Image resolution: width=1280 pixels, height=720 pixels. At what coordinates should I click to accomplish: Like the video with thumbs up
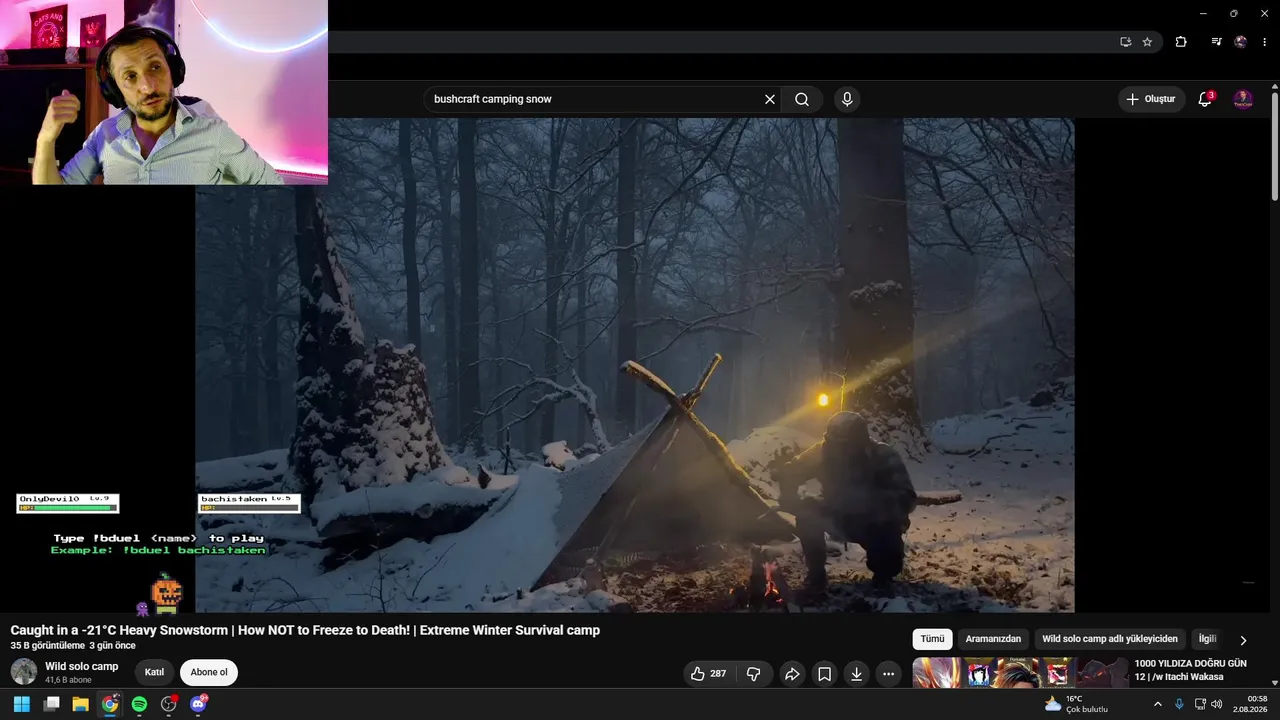[x=708, y=674]
